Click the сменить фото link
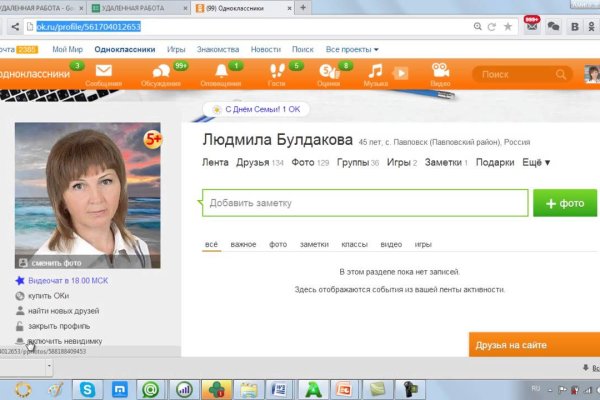This screenshot has height=400, width=600. [x=59, y=261]
